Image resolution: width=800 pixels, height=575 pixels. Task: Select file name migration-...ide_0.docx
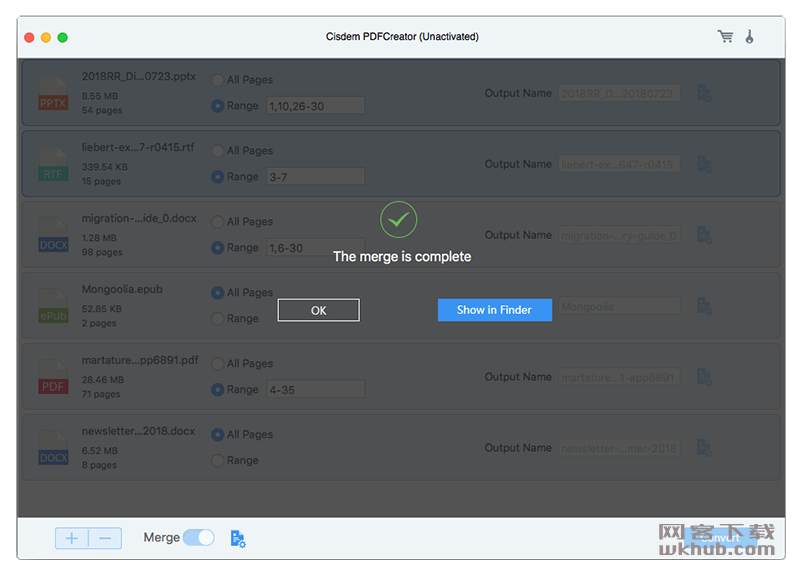pos(139,218)
